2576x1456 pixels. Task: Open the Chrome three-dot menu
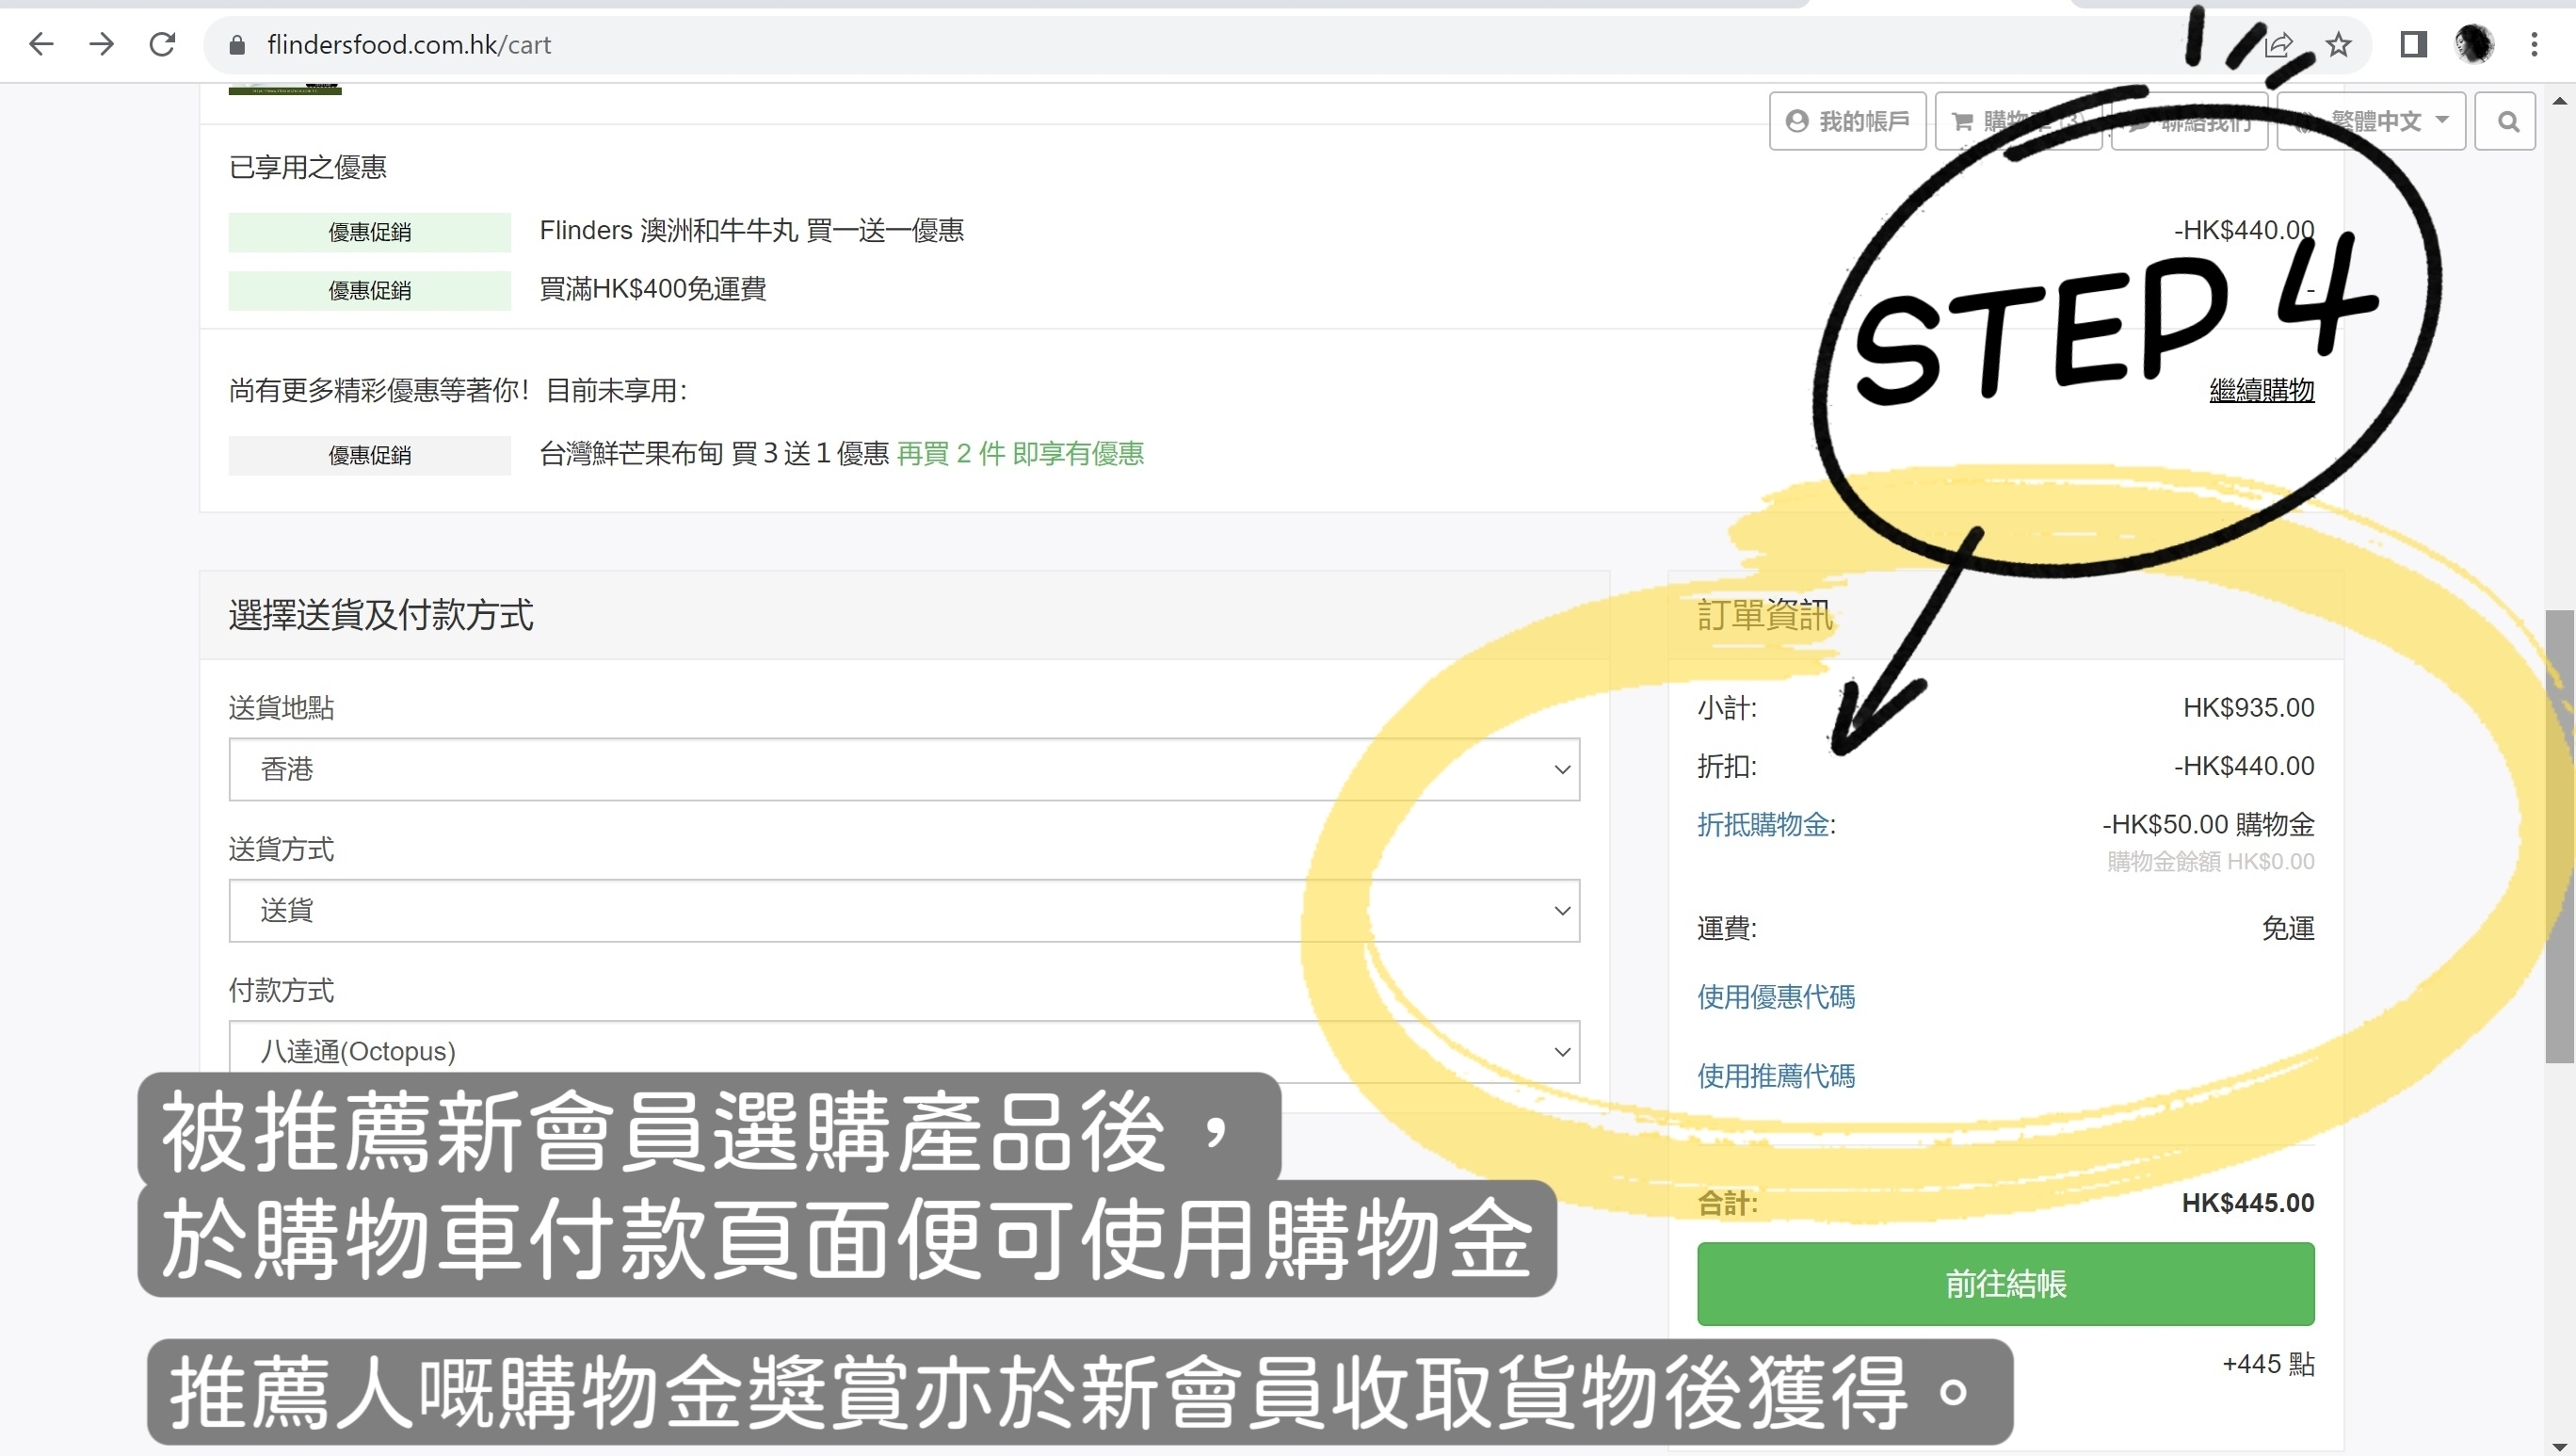(2534, 44)
